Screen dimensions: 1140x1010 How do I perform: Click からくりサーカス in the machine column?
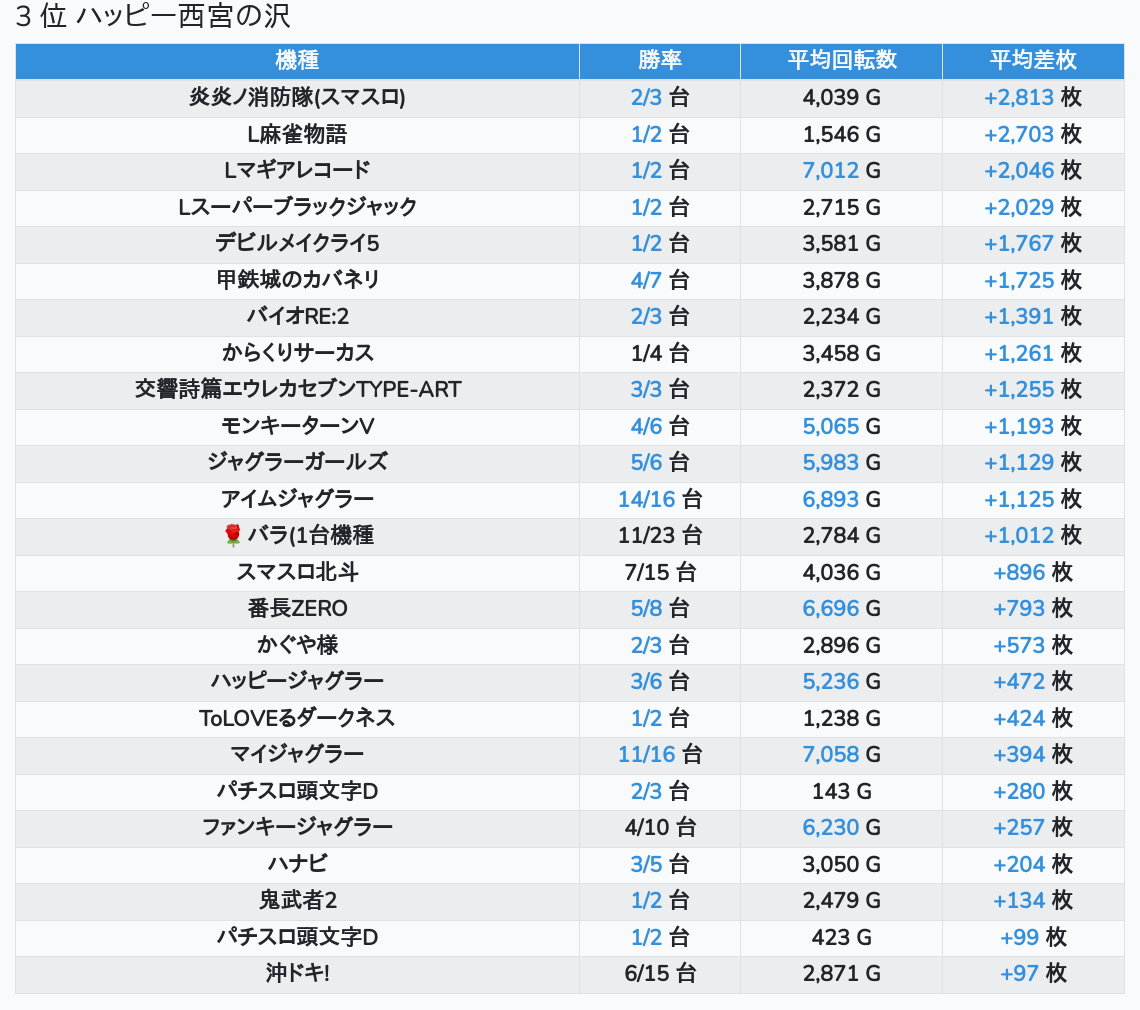297,353
